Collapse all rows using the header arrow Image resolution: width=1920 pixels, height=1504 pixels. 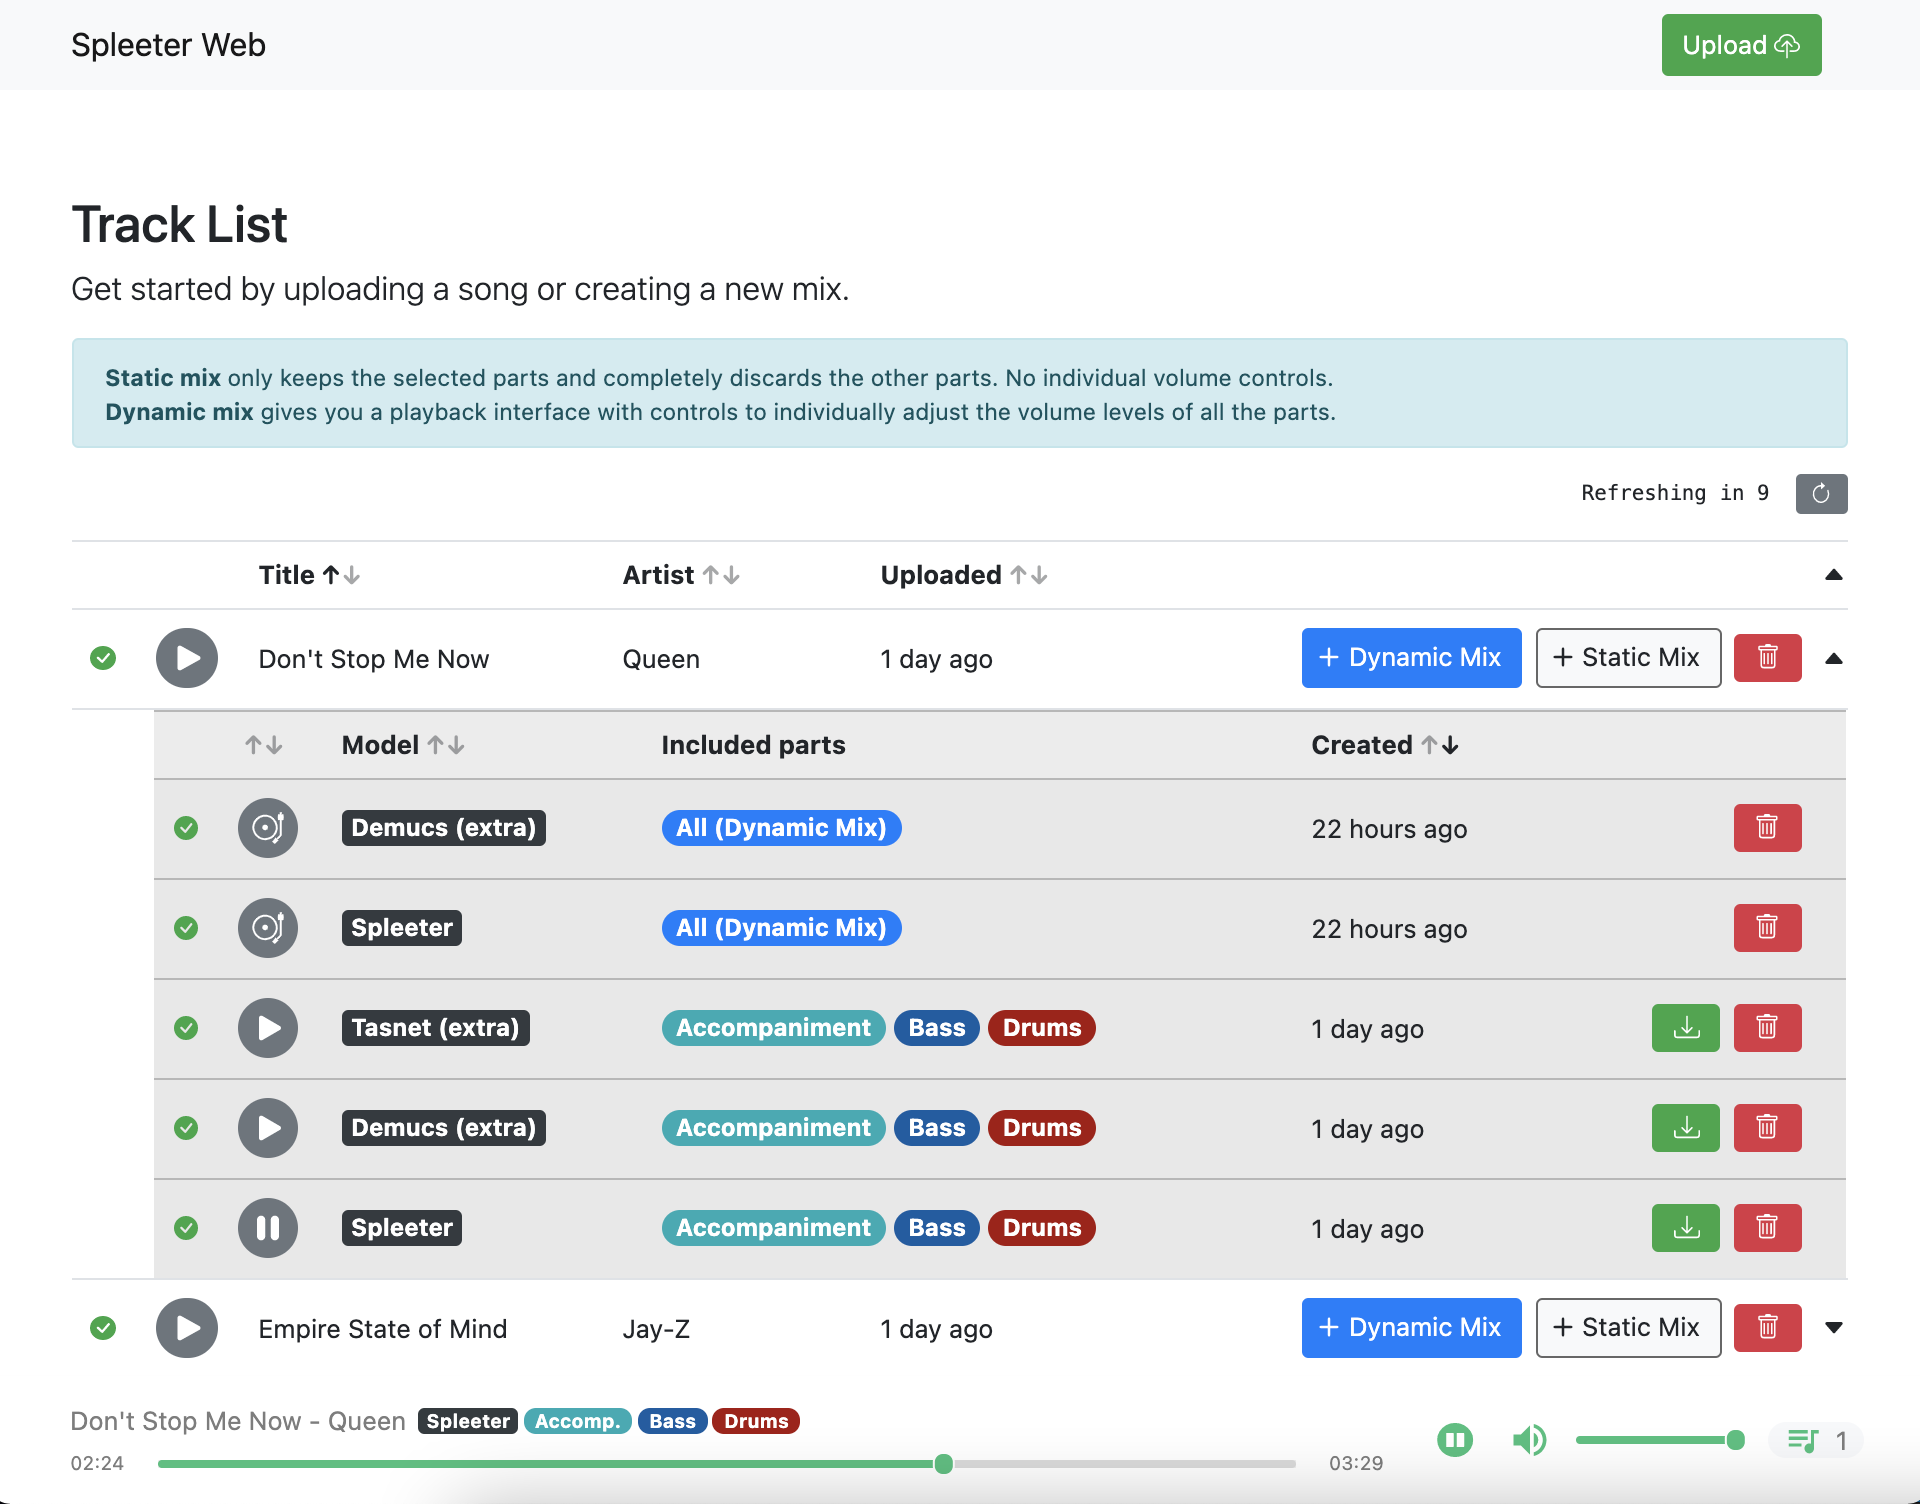pyautogui.click(x=1833, y=575)
